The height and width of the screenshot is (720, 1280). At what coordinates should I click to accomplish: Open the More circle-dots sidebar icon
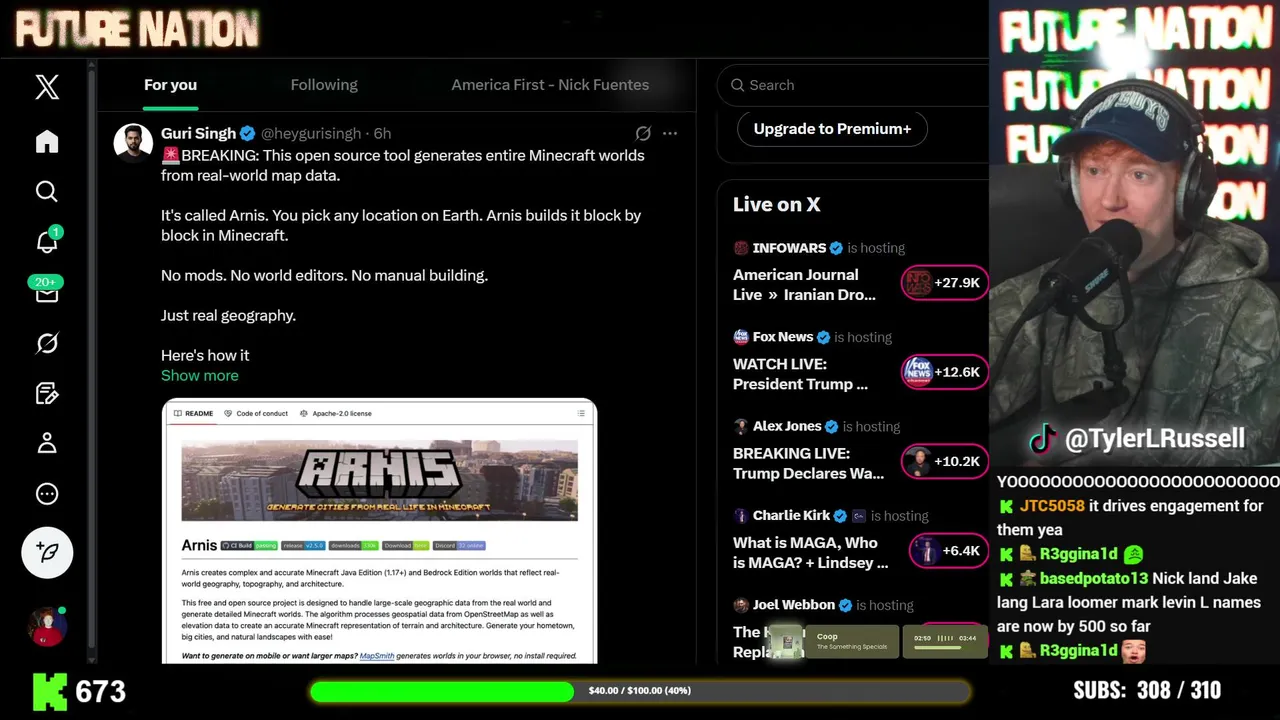click(47, 494)
